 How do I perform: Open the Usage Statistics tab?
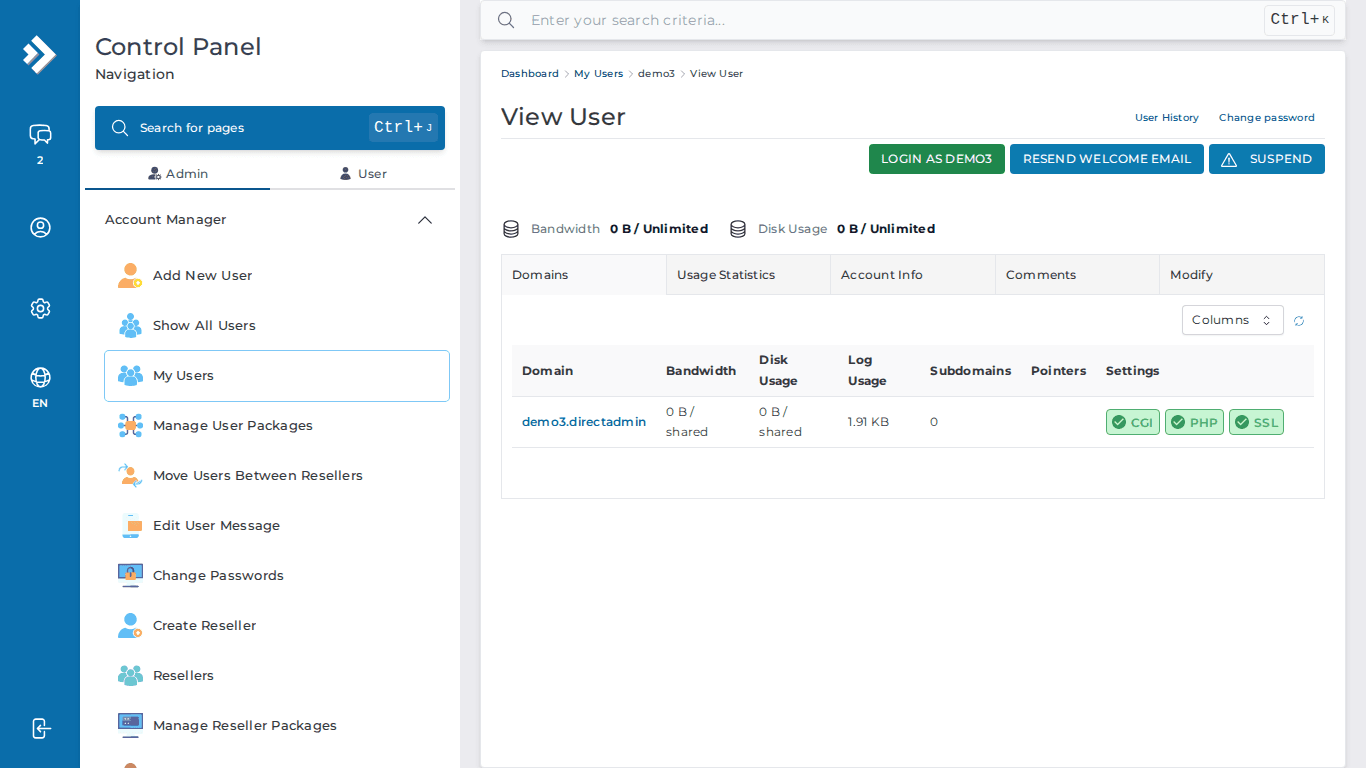725,274
